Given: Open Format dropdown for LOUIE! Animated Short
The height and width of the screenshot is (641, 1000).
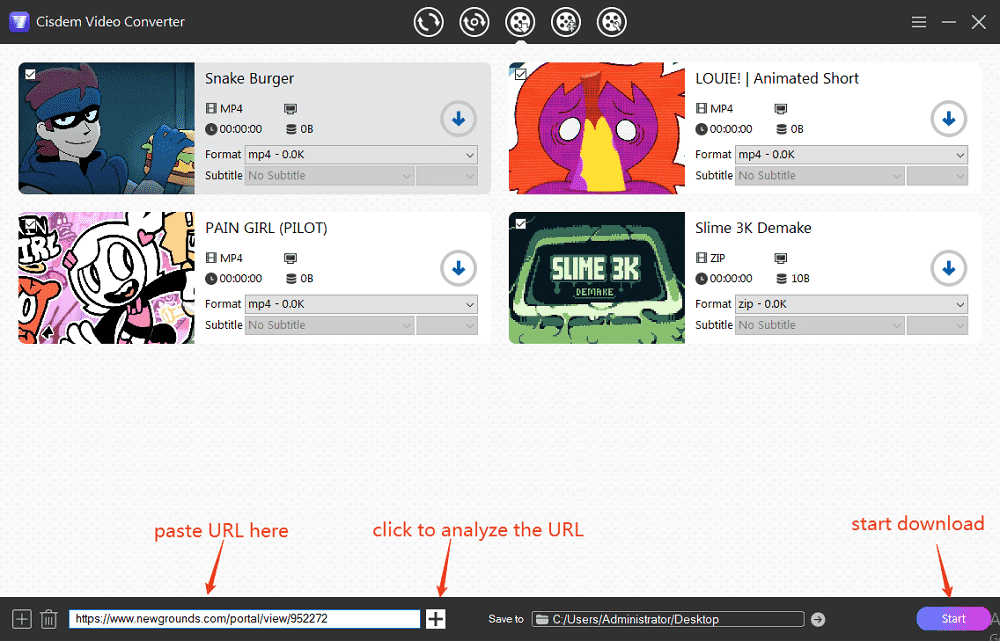Looking at the screenshot, I should coord(851,154).
